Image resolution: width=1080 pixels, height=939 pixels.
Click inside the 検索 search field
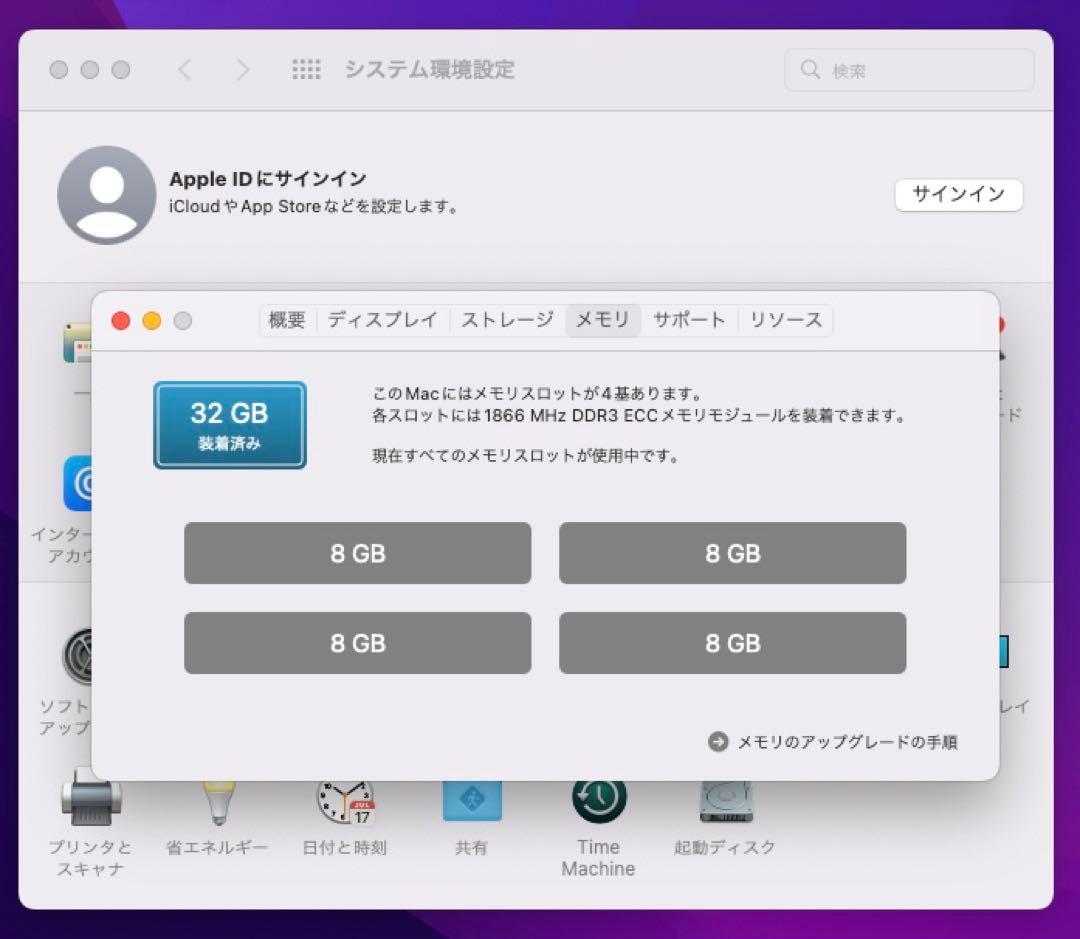(908, 69)
